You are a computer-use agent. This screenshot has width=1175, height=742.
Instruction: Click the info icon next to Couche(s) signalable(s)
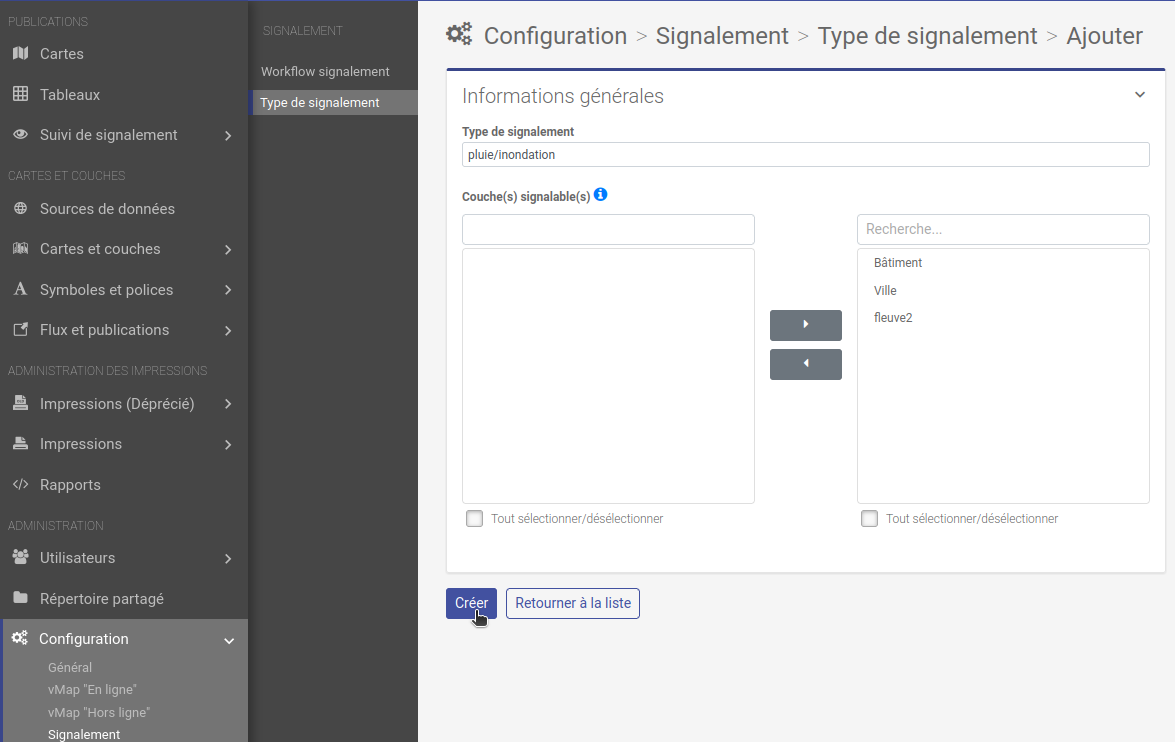600,195
